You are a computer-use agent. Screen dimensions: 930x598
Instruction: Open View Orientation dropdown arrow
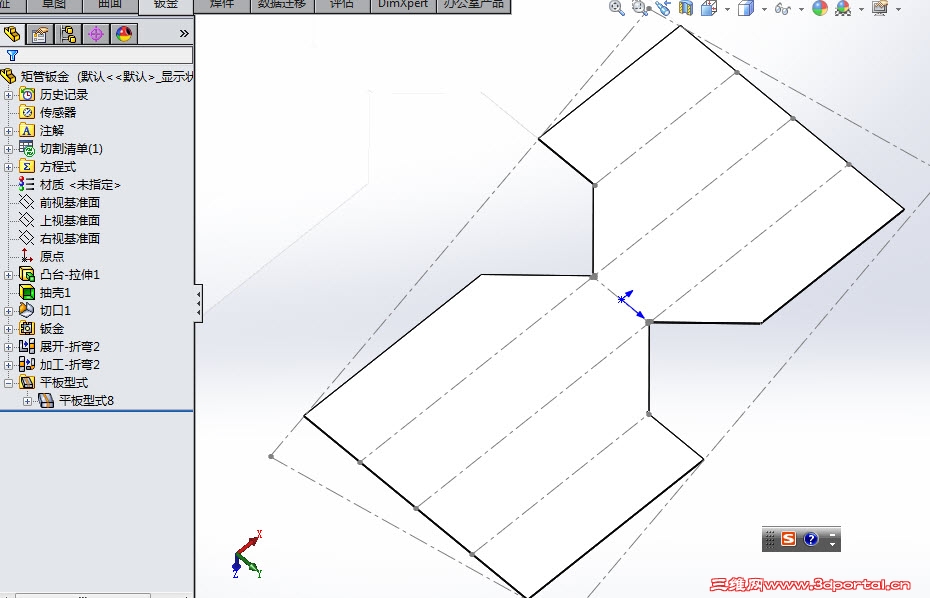click(x=727, y=9)
